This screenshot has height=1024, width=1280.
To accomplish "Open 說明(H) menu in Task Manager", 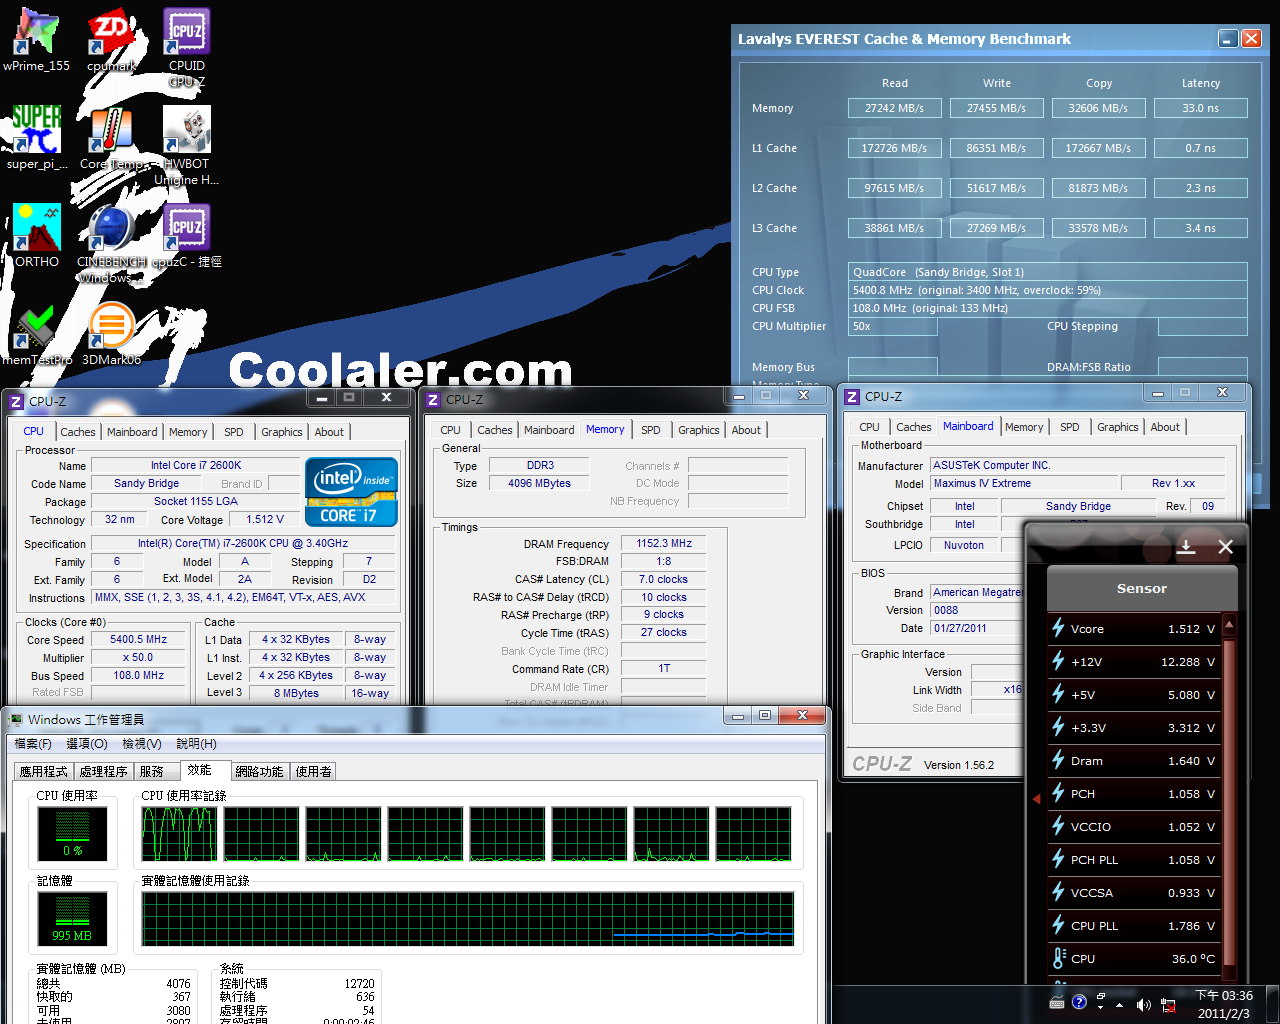I will click(x=196, y=744).
